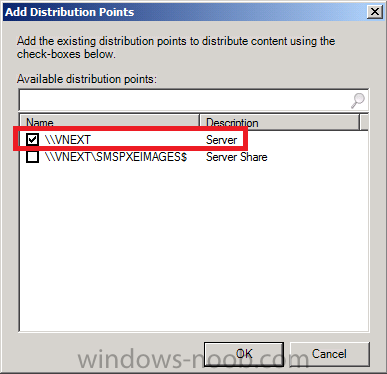Close the Add Distribution Points dialog
The height and width of the screenshot is (374, 387).
pos(375,12)
